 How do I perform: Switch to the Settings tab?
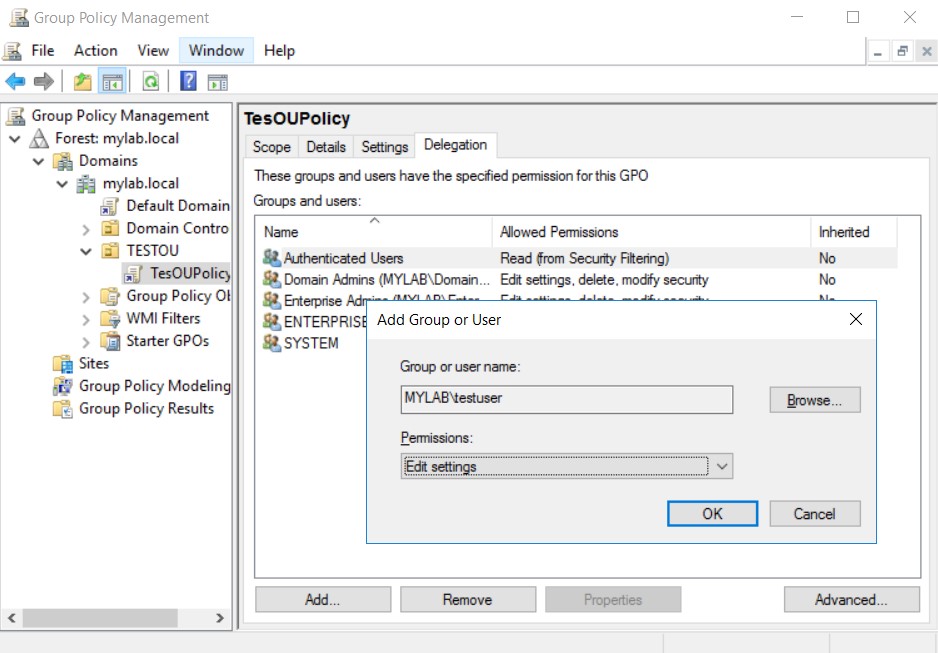pyautogui.click(x=385, y=147)
